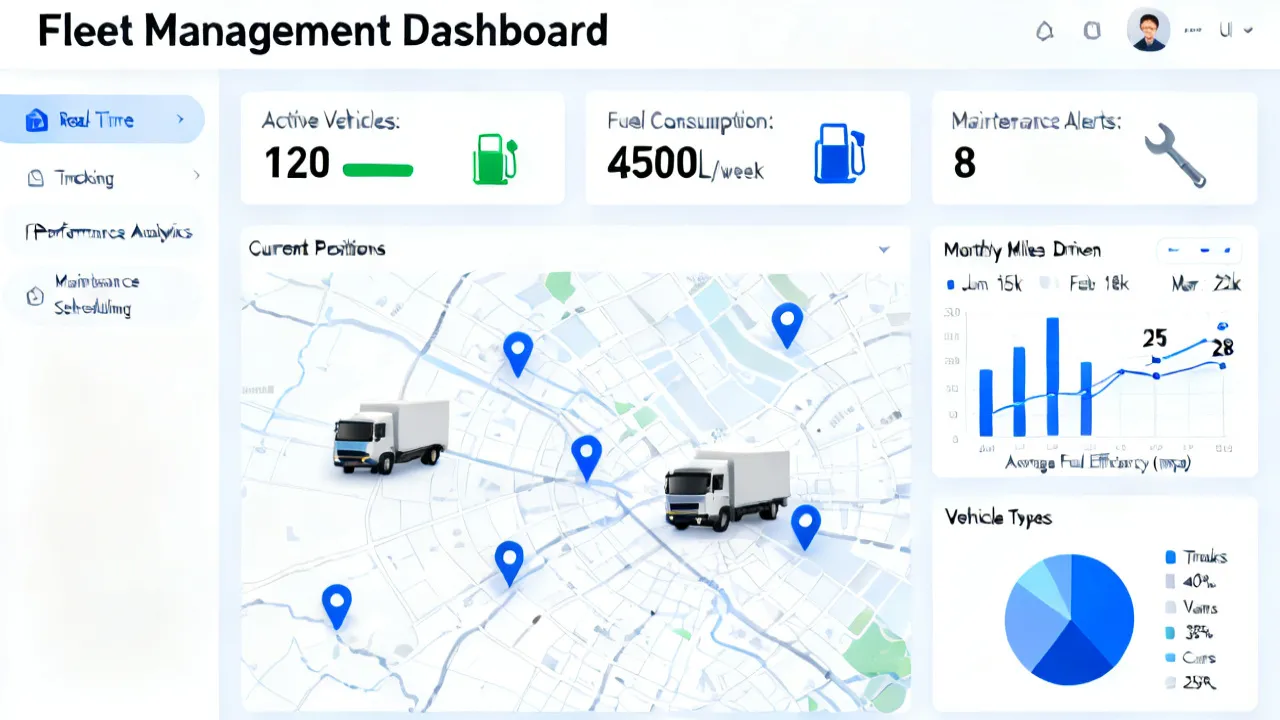1280x720 pixels.
Task: Expand the Real Time chevron arrow
Action: pos(180,119)
